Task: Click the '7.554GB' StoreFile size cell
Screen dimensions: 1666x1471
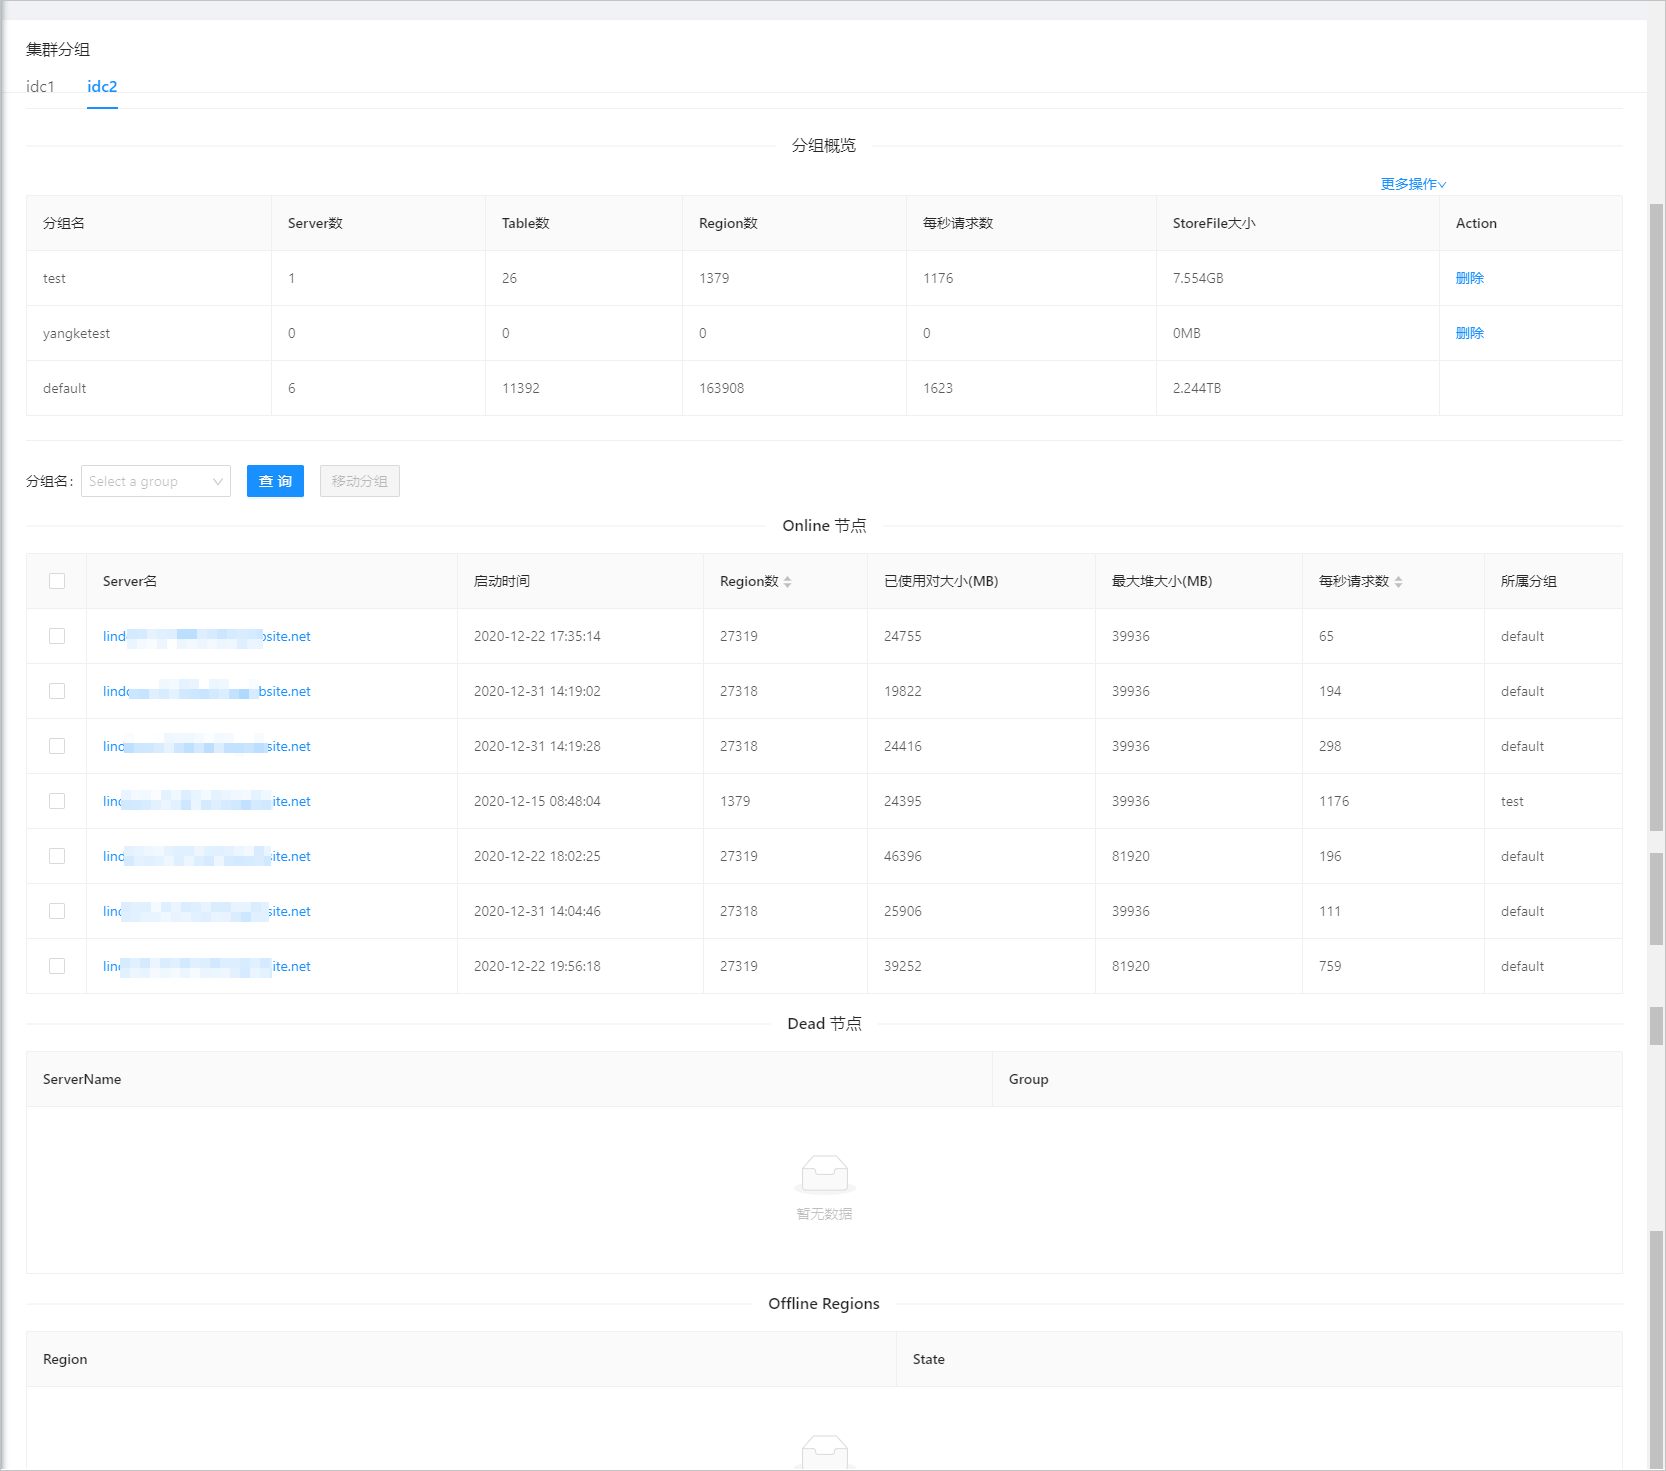Action: (1198, 278)
